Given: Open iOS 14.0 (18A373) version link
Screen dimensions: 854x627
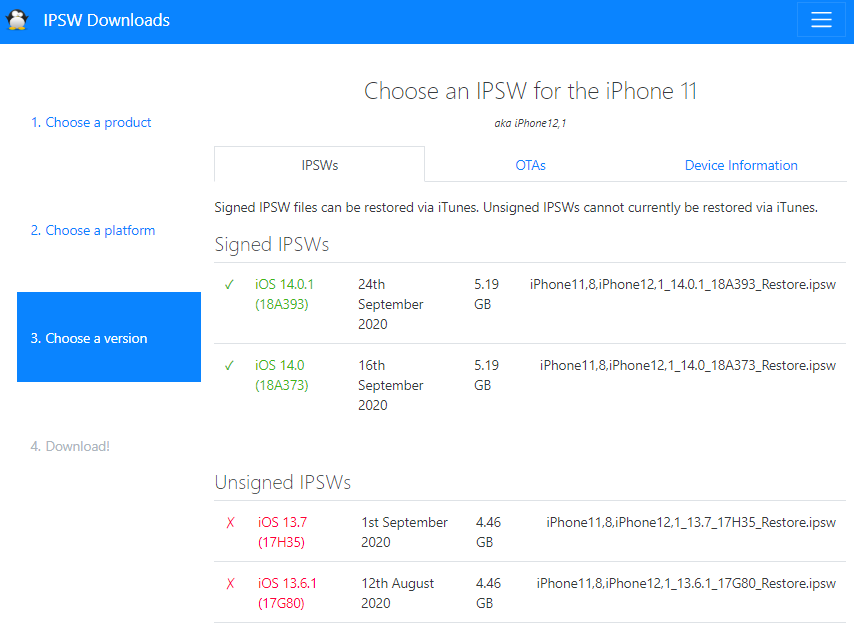Looking at the screenshot, I should pyautogui.click(x=283, y=375).
